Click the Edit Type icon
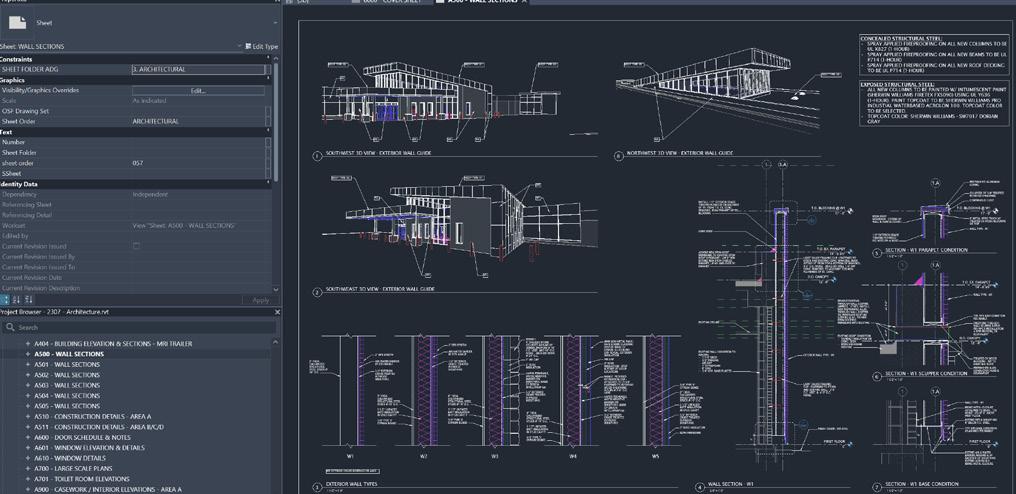Screen dimensions: 1016x494 tap(248, 46)
